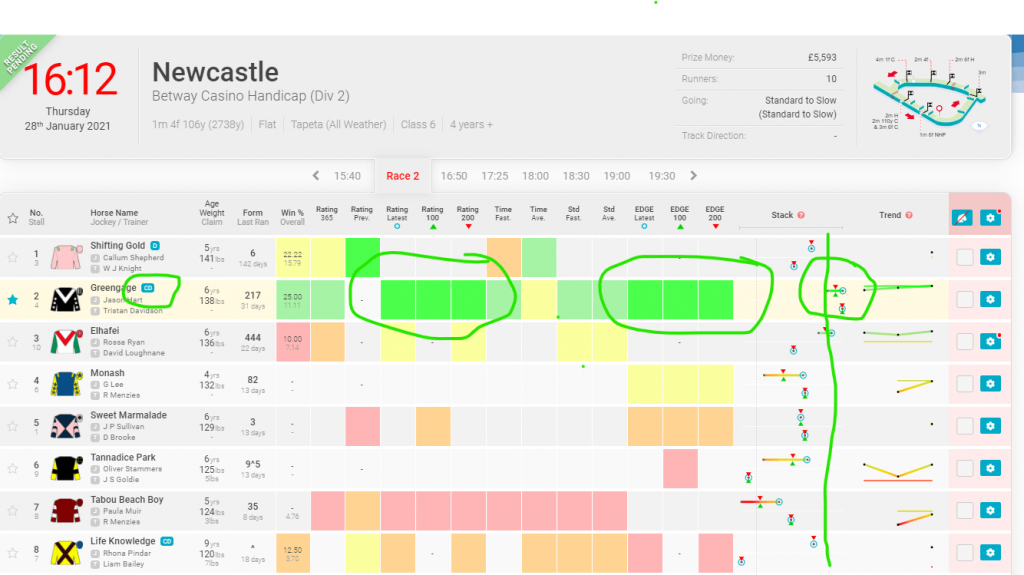This screenshot has width=1024, height=575.
Task: Click the Trend help question mark icon
Action: (909, 216)
